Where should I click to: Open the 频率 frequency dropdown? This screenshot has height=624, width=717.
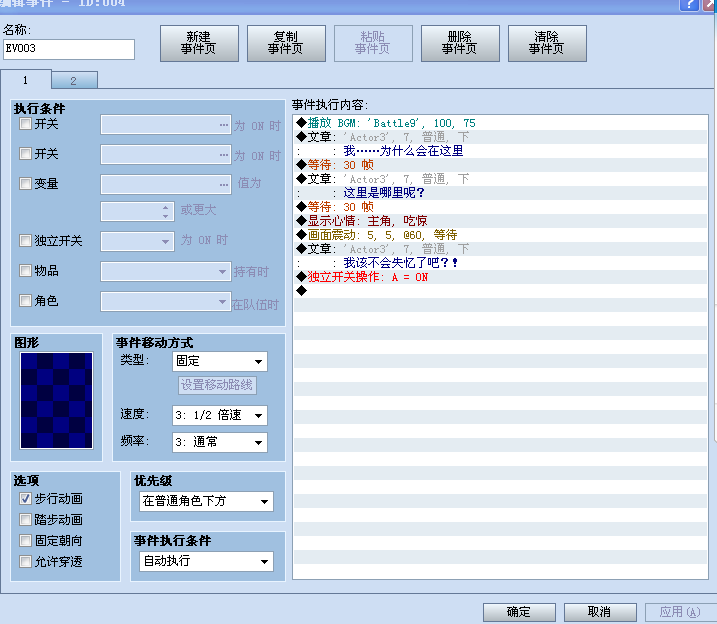pos(220,442)
